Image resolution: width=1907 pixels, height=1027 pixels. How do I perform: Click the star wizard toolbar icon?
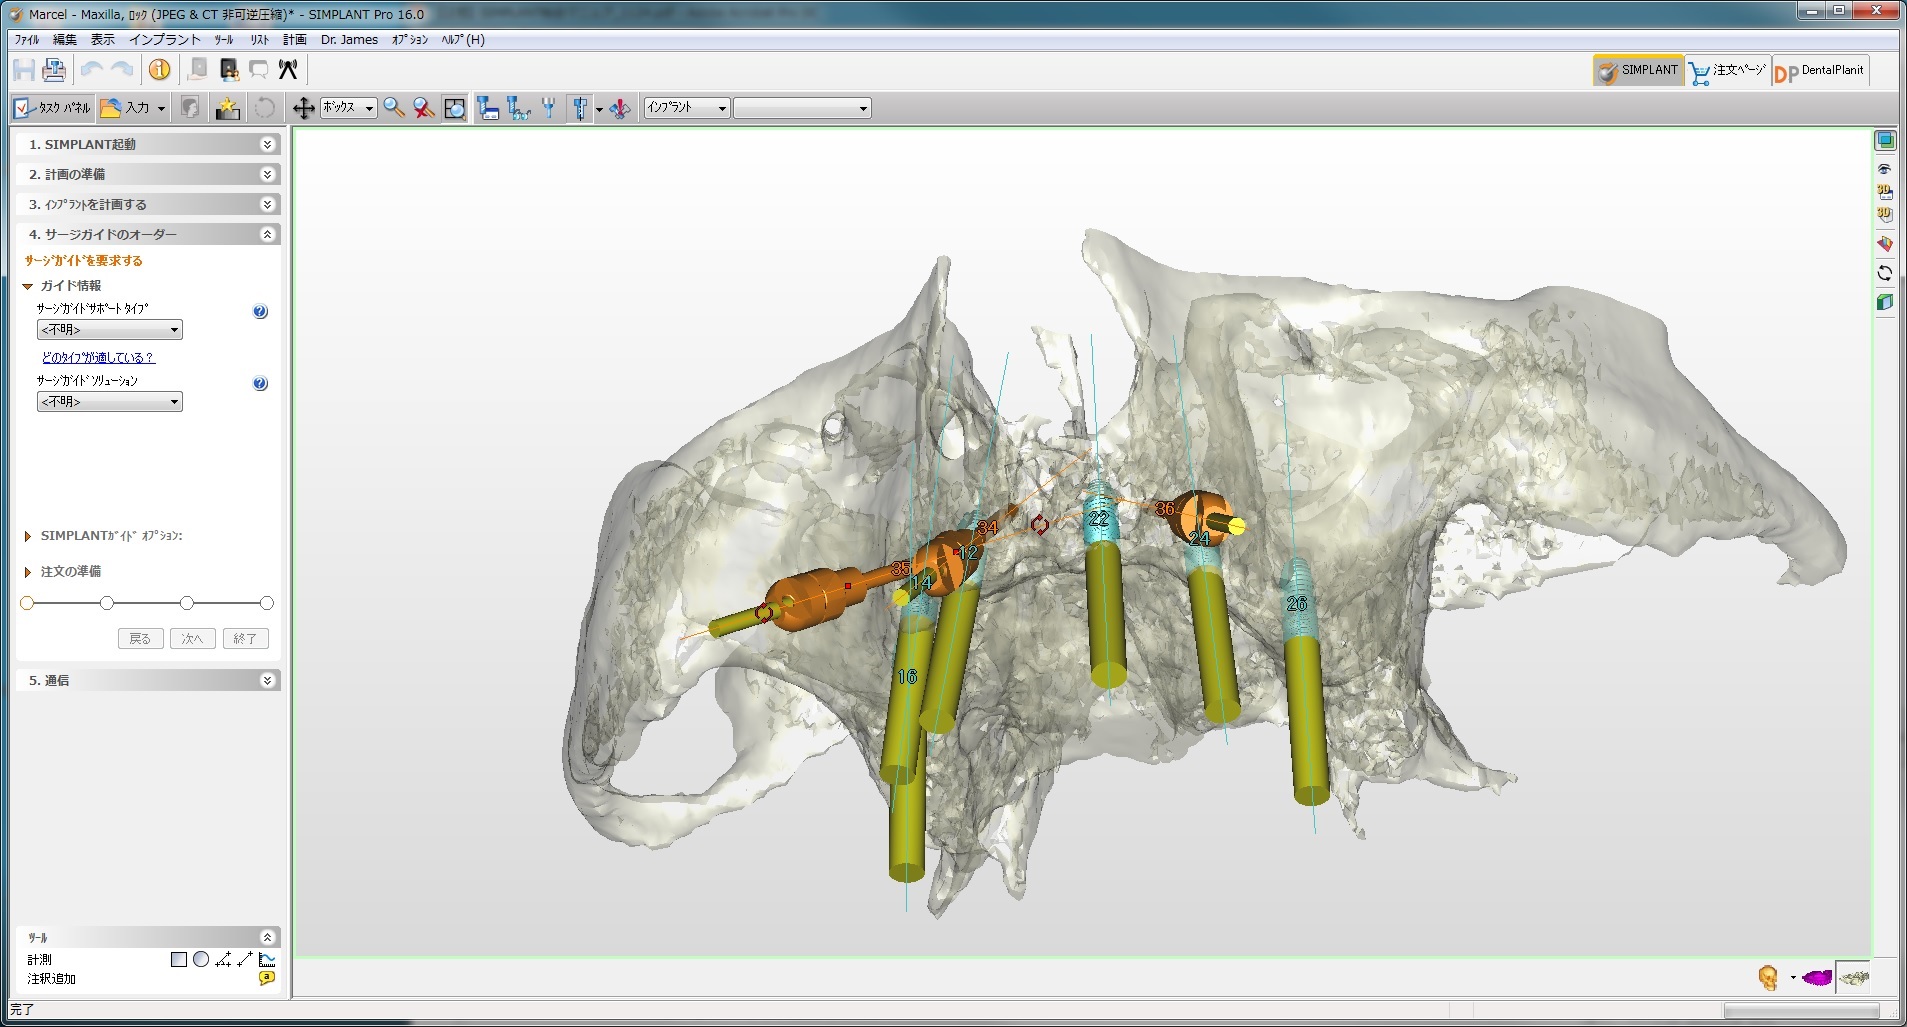[x=228, y=108]
